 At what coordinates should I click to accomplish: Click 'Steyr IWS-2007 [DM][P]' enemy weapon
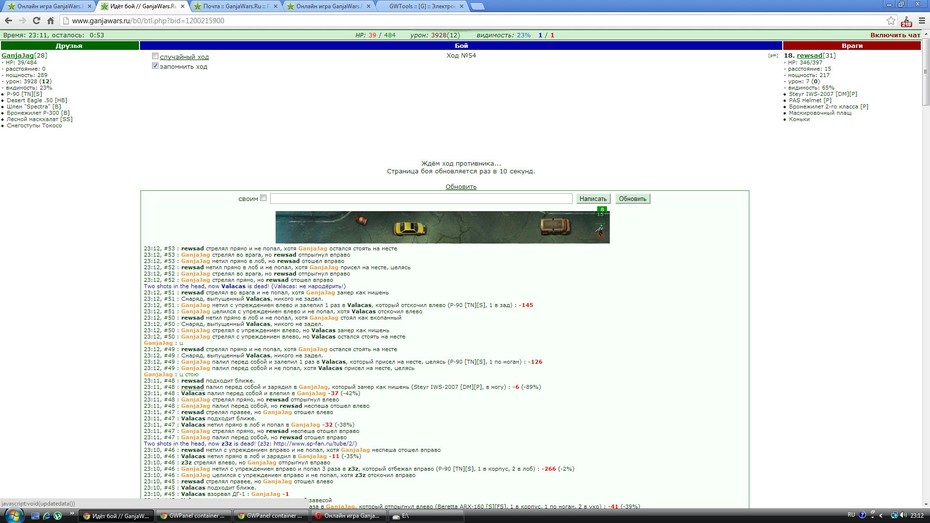click(823, 94)
